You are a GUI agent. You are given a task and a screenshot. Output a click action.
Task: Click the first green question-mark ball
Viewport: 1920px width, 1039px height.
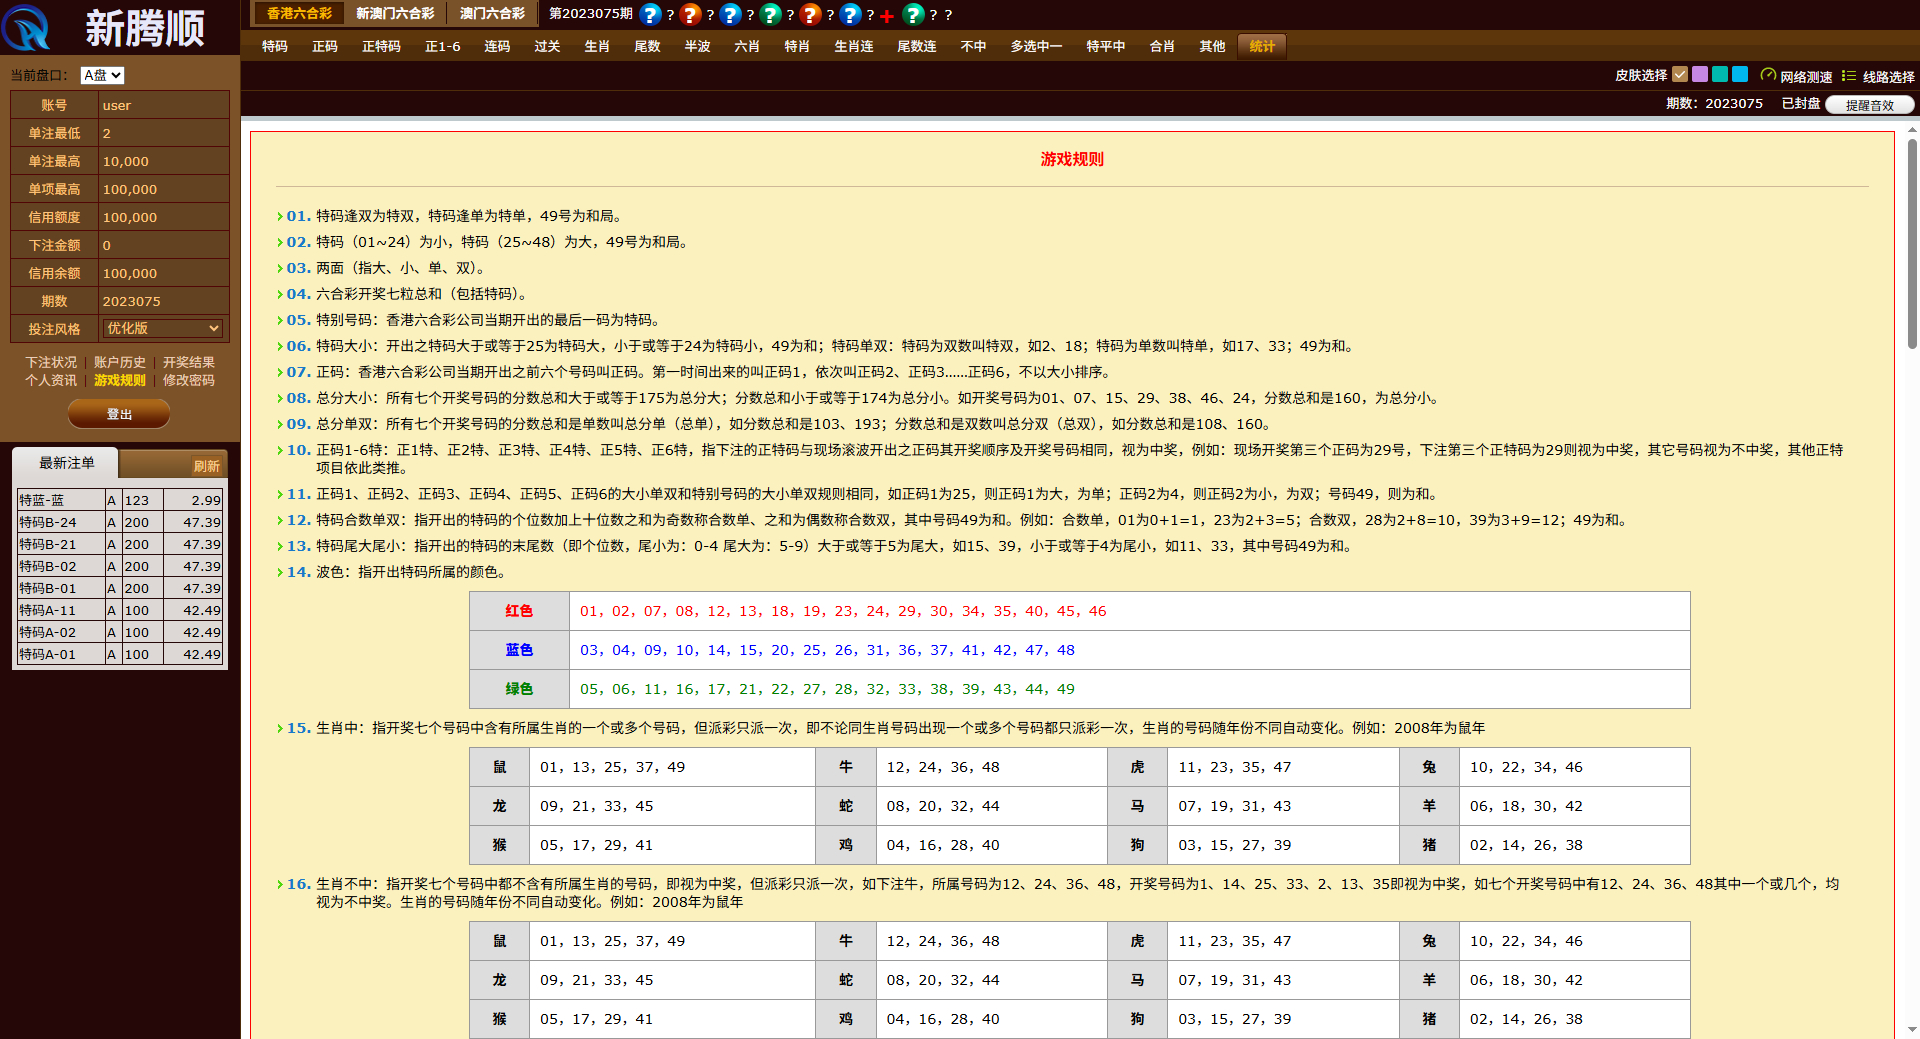click(770, 14)
